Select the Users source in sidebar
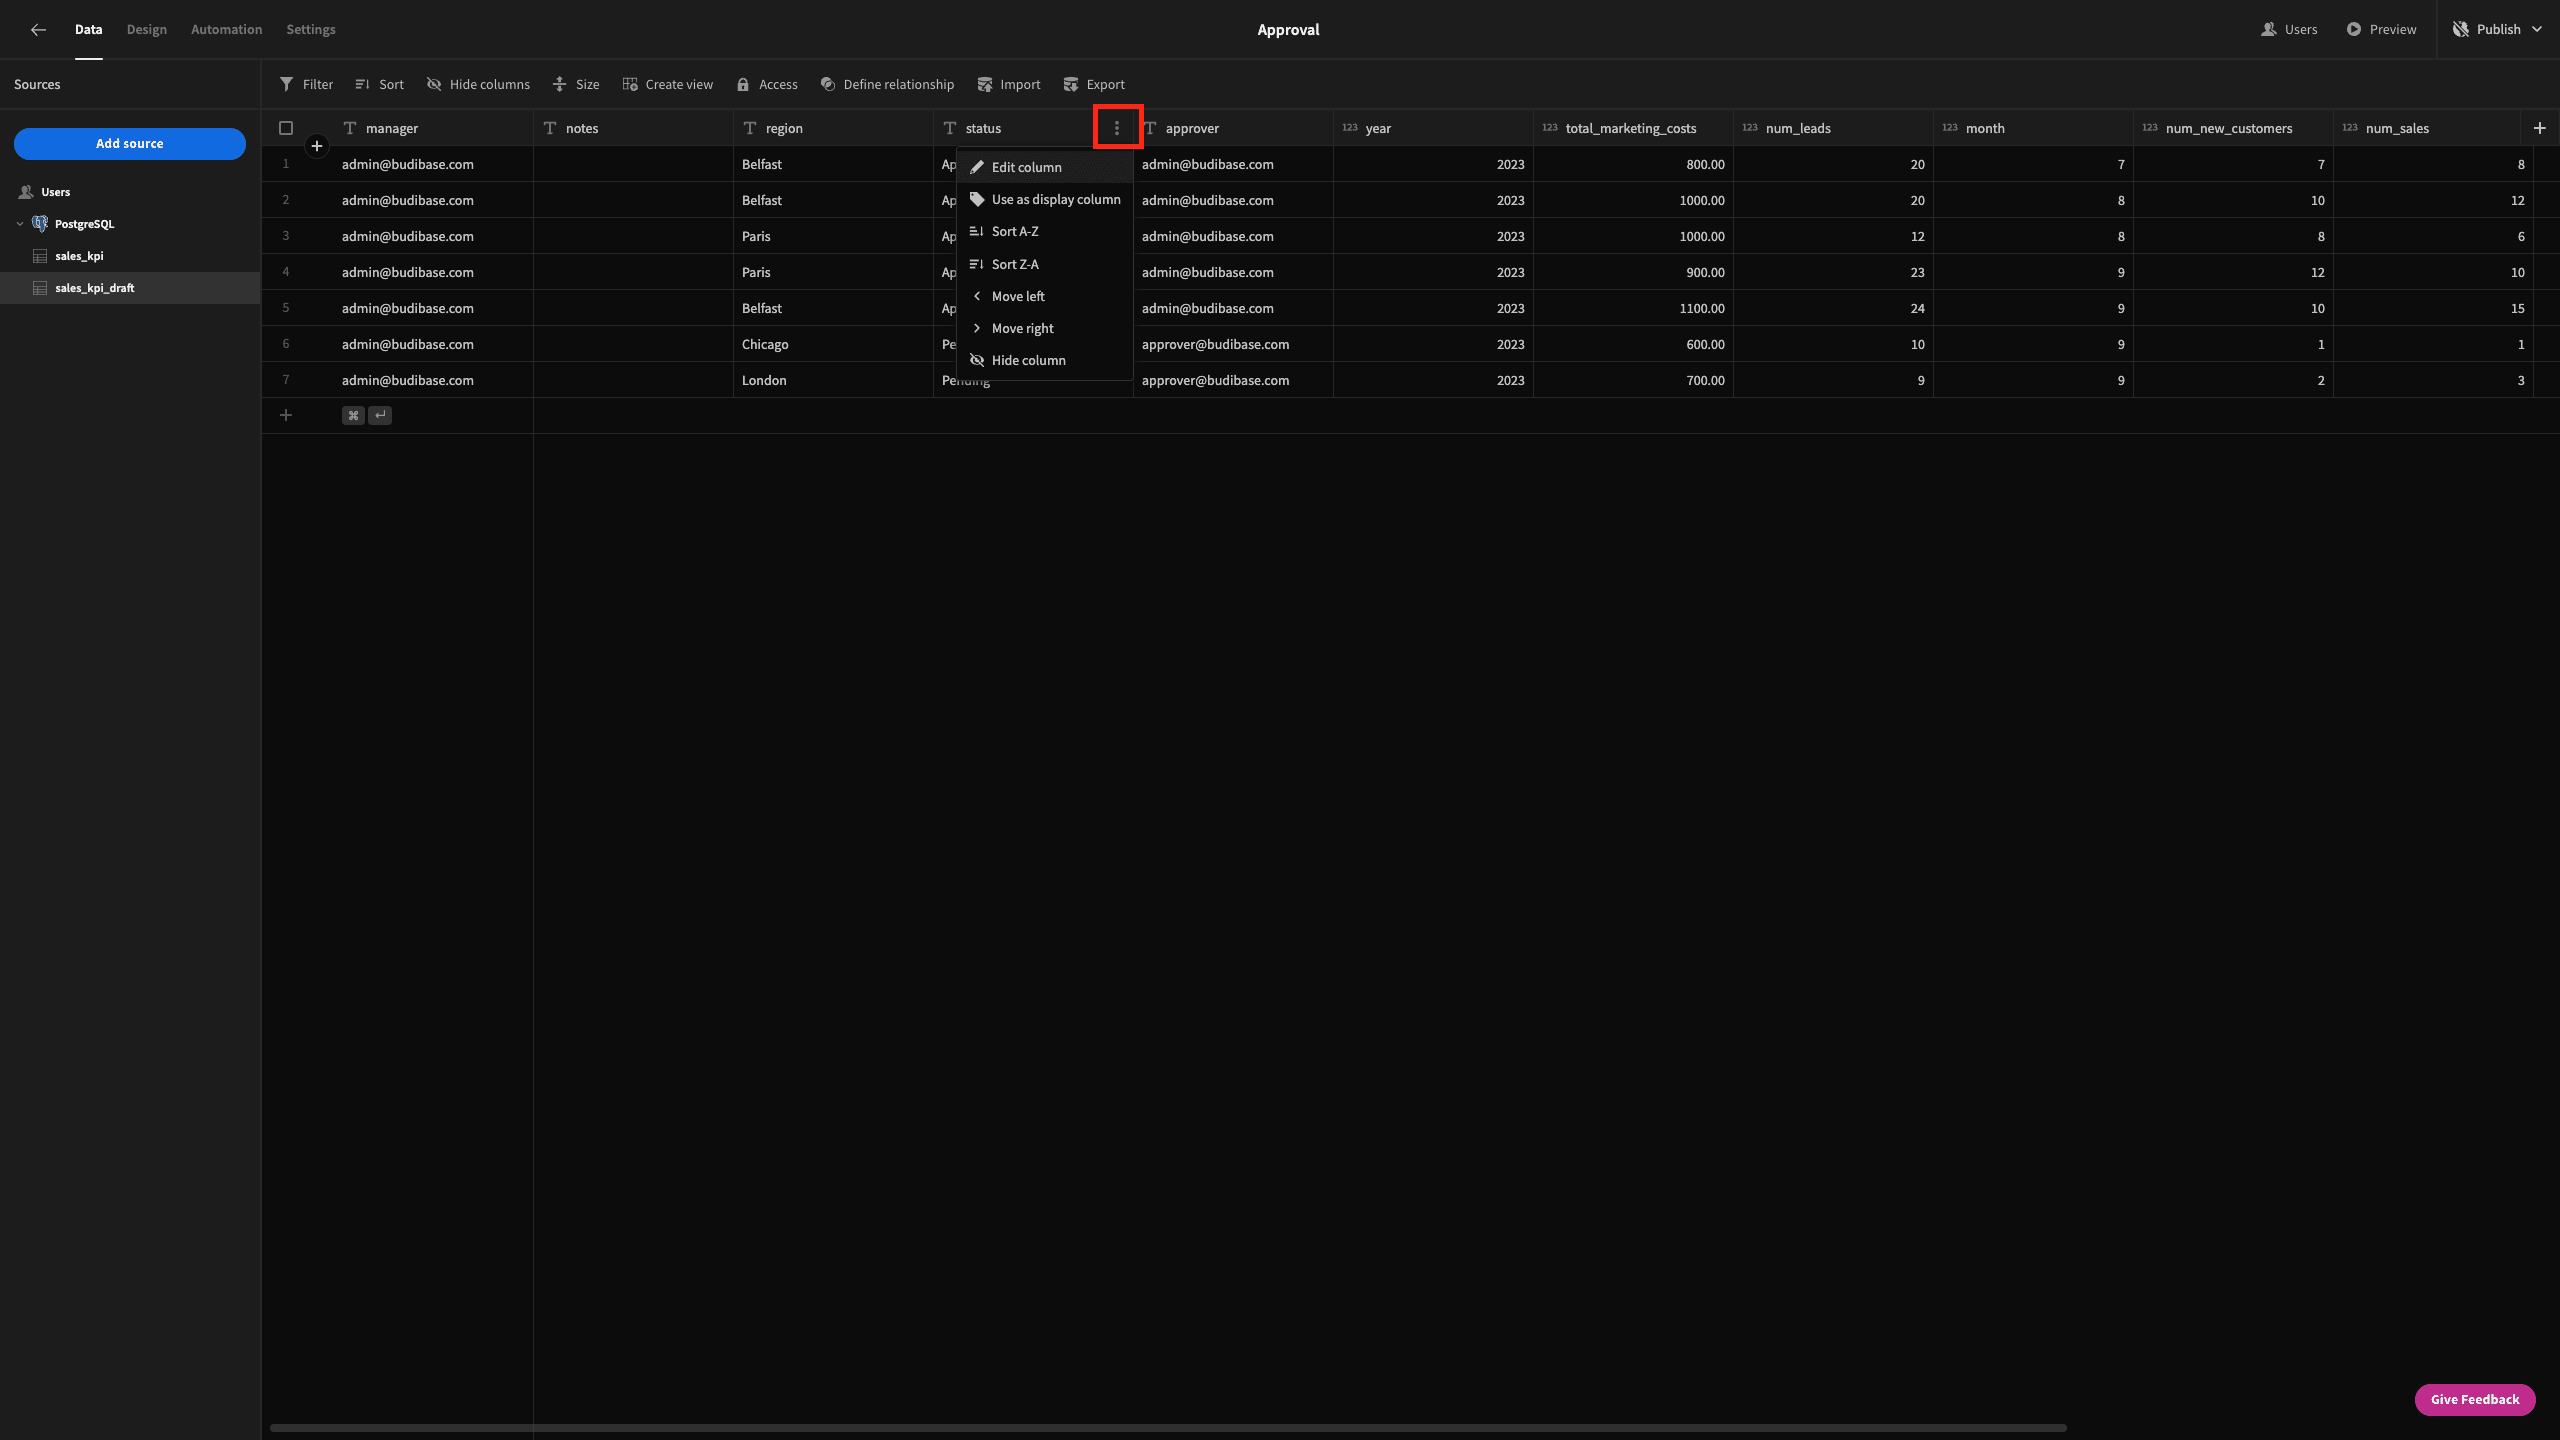This screenshot has width=2560, height=1440. 130,192
